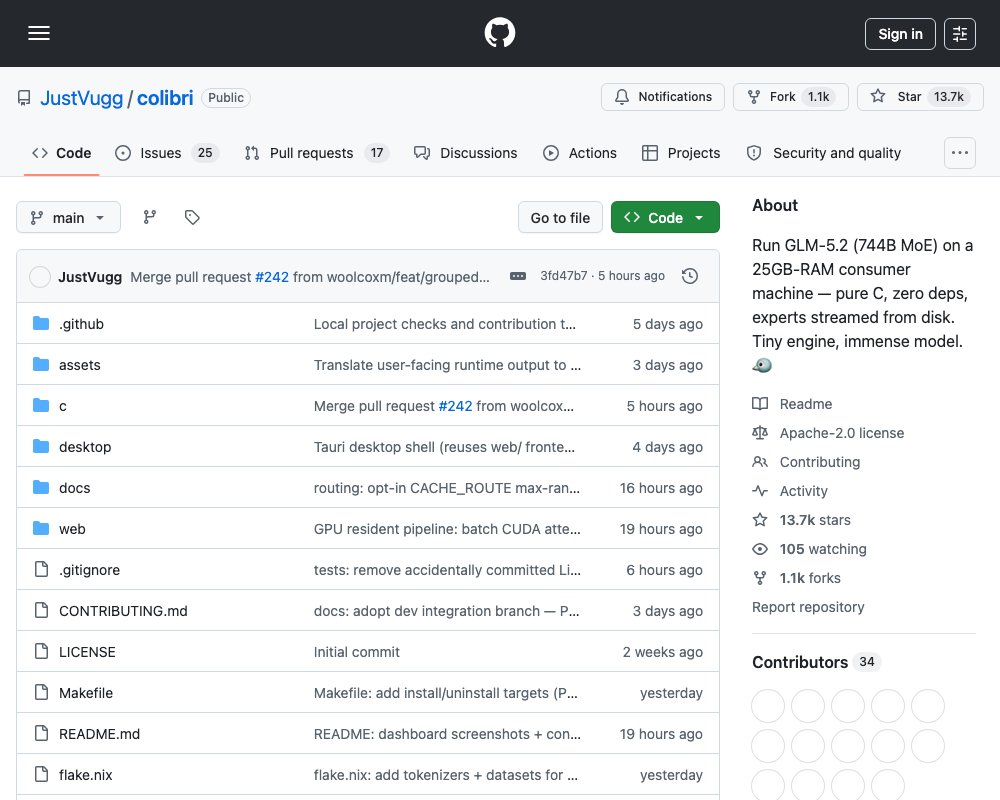The image size is (1000, 800).
Task: Star the colibri repository
Action: [920, 97]
